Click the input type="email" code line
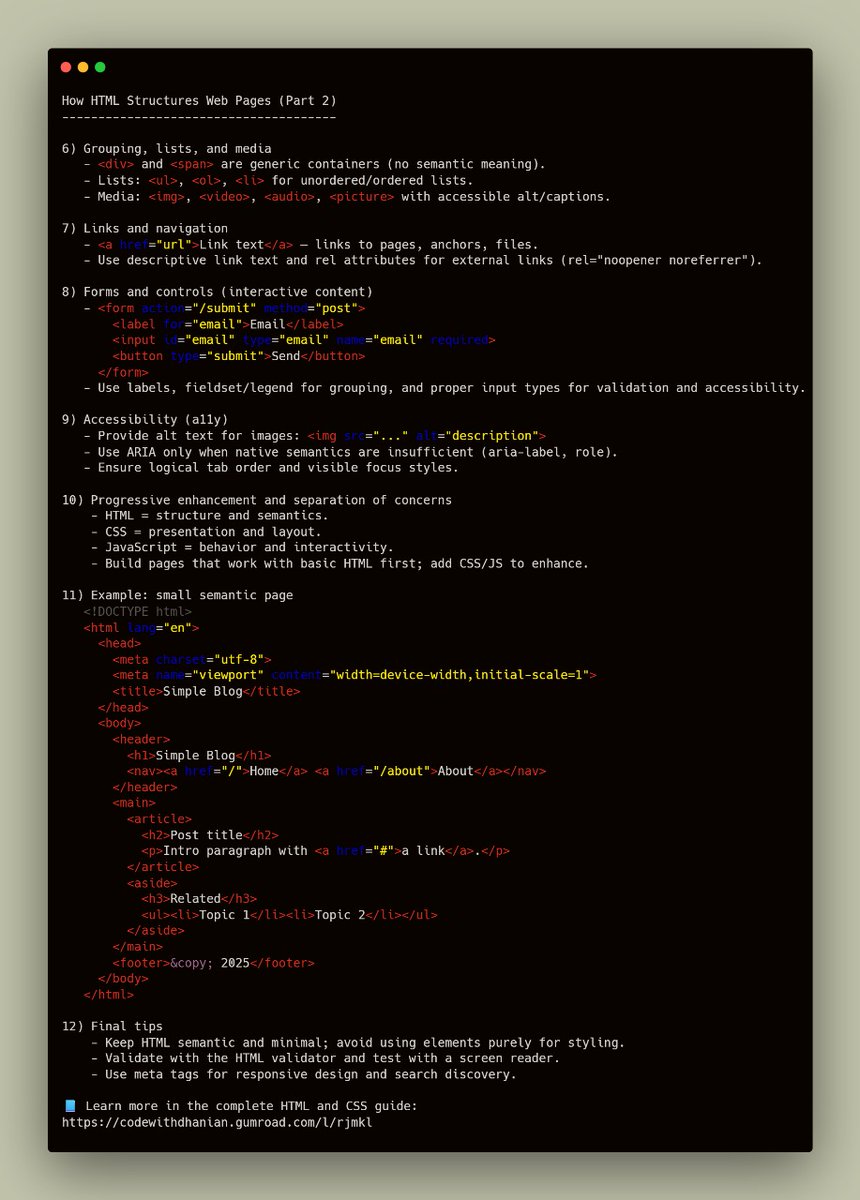This screenshot has width=860, height=1200. tap(303, 340)
